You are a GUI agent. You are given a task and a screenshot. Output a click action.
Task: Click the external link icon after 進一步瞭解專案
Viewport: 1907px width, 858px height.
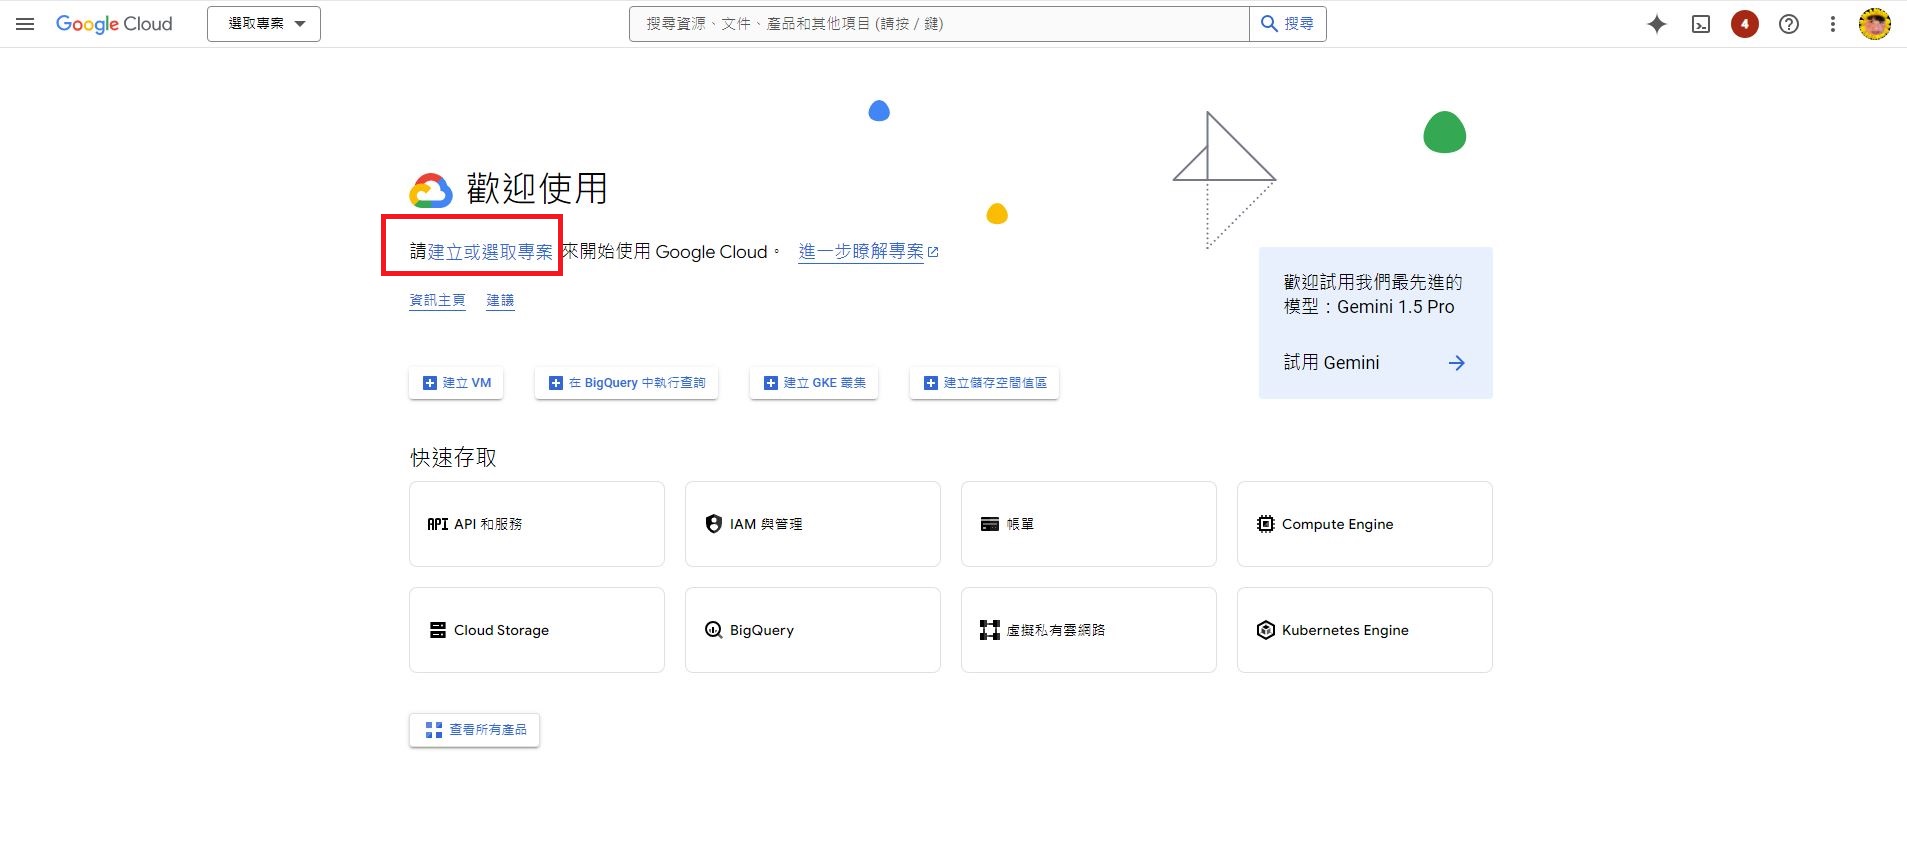click(x=933, y=252)
